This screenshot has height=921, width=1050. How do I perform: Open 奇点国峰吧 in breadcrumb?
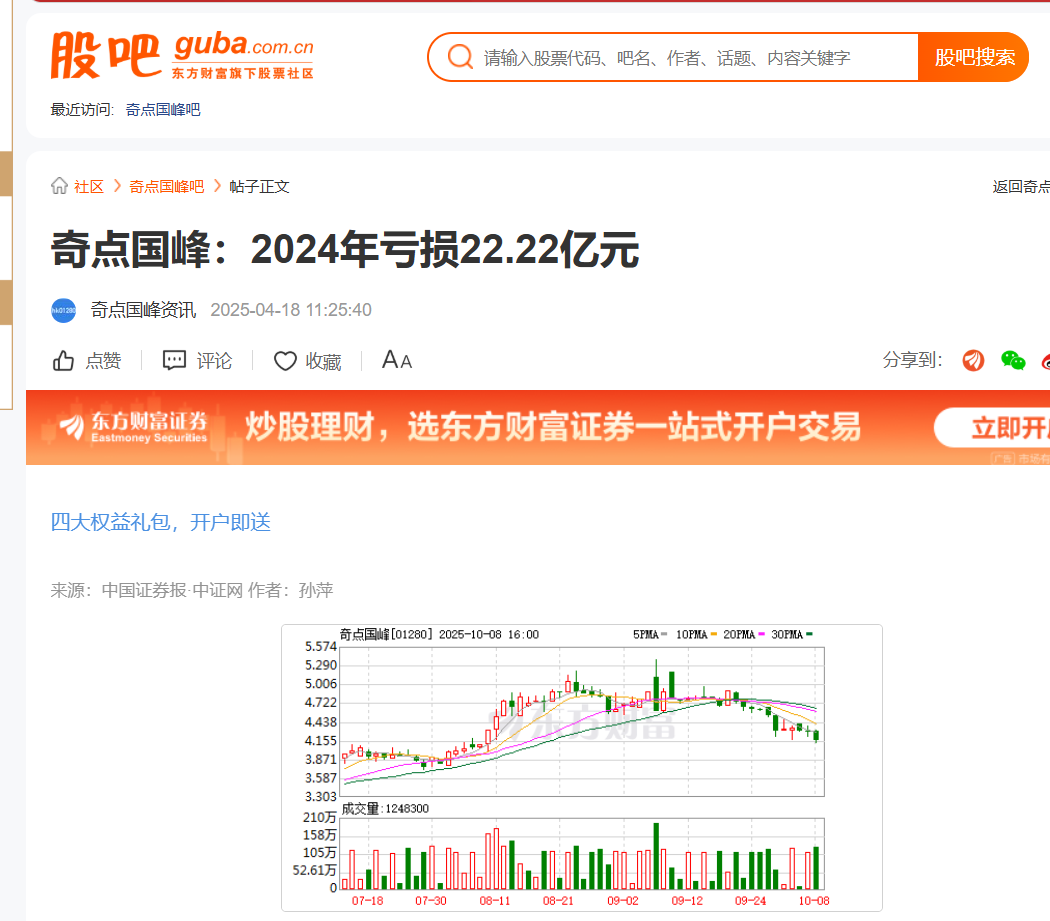(166, 186)
